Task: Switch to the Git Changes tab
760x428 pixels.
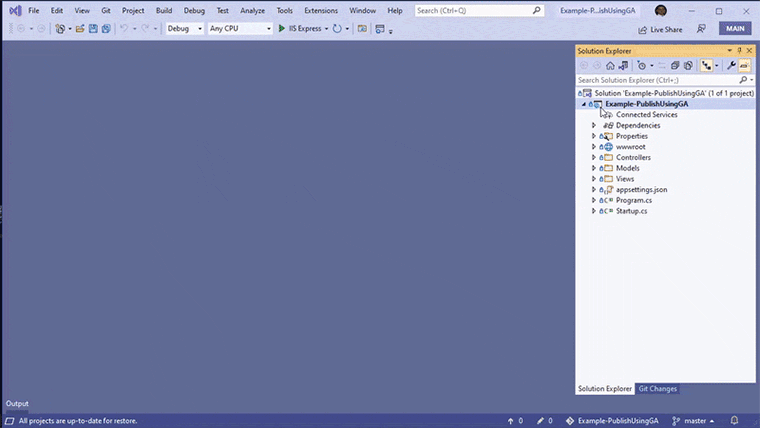Action: [x=657, y=388]
